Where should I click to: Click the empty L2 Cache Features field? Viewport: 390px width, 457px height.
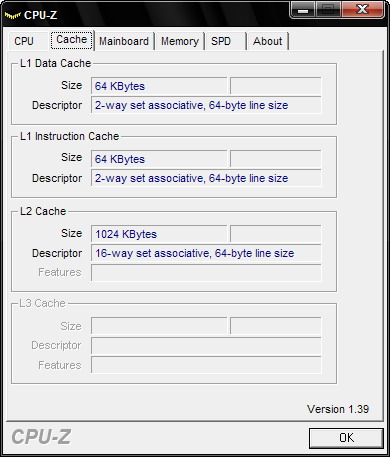click(x=206, y=273)
